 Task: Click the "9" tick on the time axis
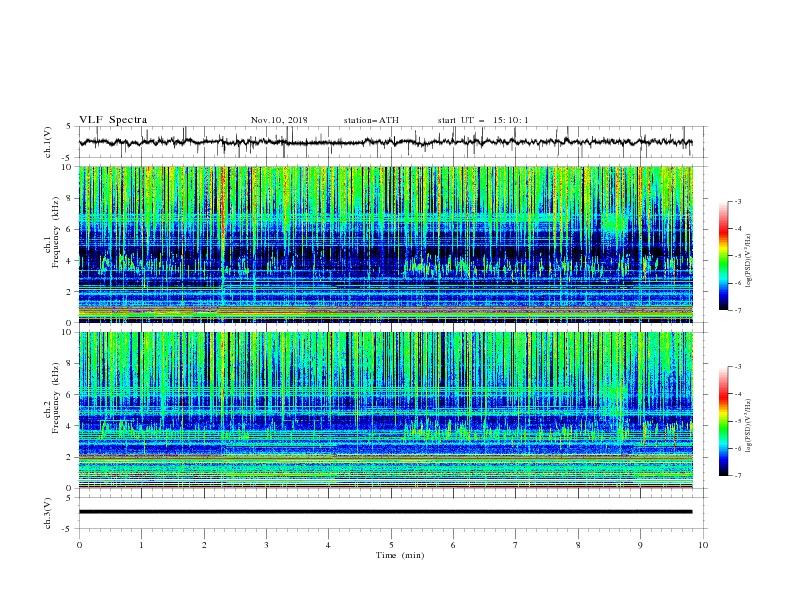tap(640, 545)
